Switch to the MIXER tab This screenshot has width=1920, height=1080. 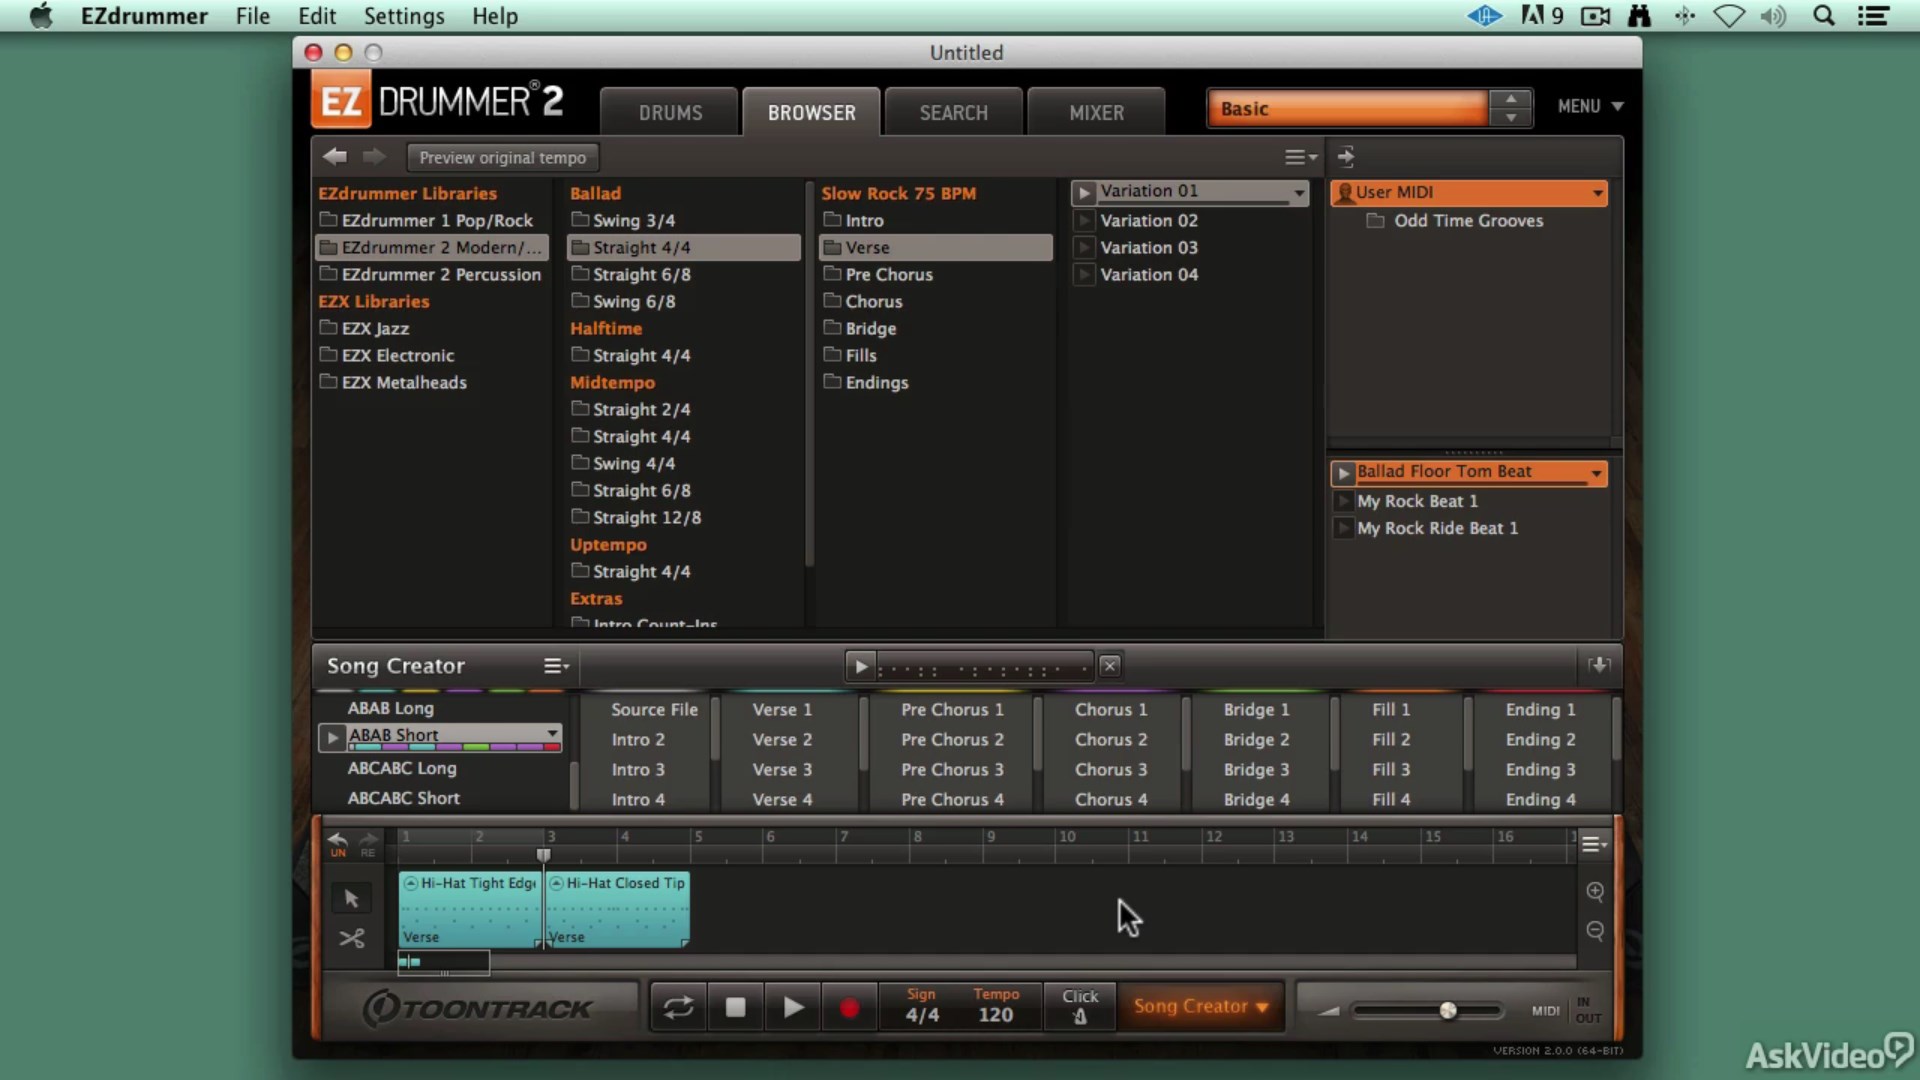[x=1096, y=111]
